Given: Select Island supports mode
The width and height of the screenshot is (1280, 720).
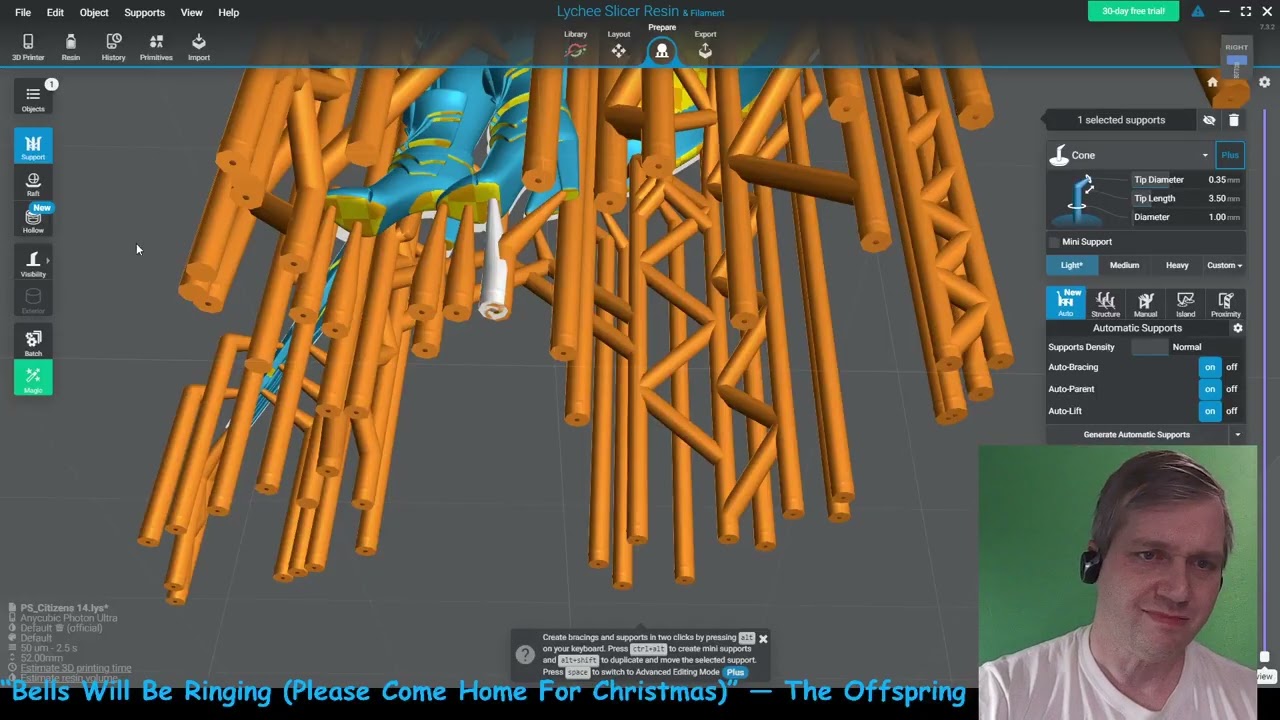Looking at the screenshot, I should (x=1185, y=304).
